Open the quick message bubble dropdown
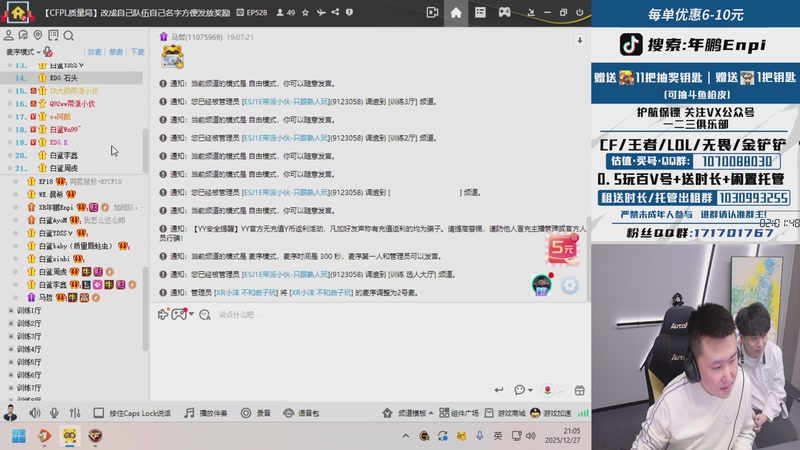The image size is (800, 450). click(x=523, y=390)
